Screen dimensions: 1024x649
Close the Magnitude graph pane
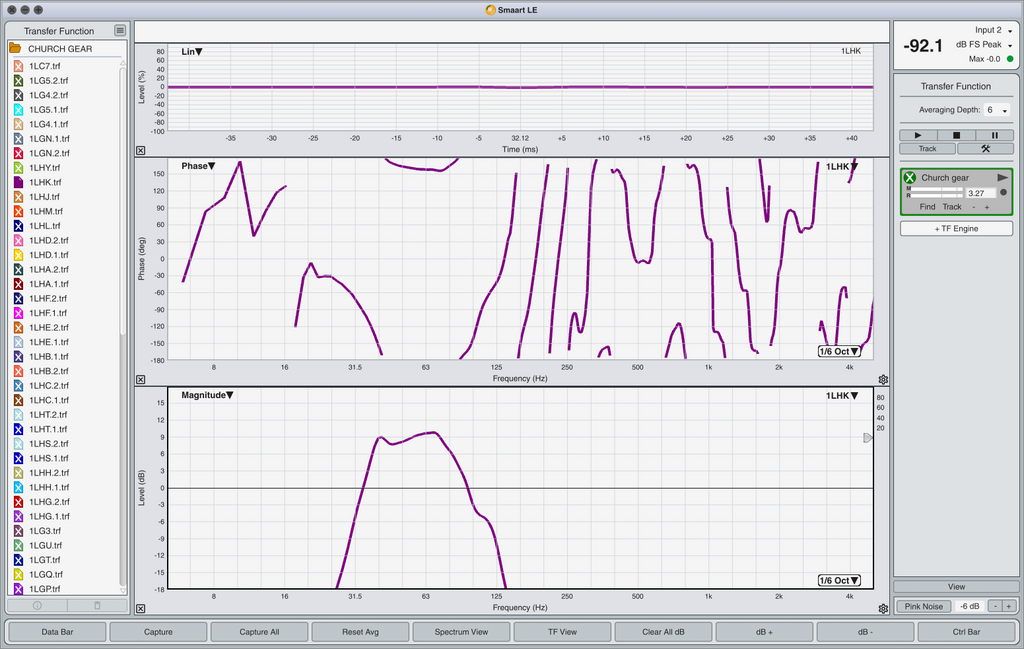tap(140, 609)
